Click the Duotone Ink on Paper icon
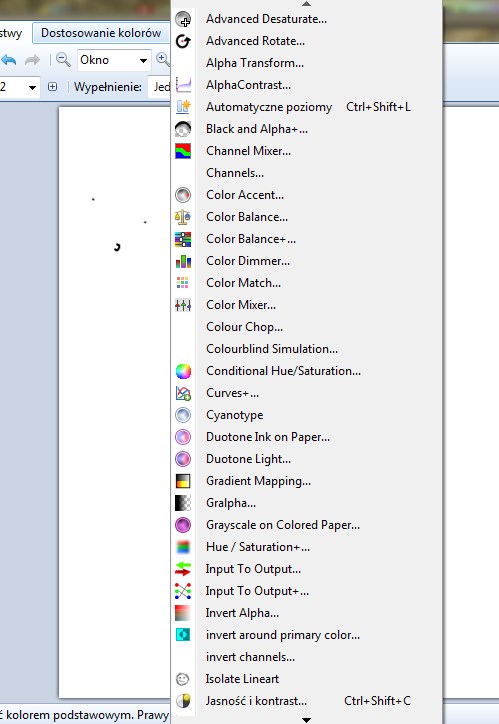The image size is (499, 724). click(x=183, y=437)
